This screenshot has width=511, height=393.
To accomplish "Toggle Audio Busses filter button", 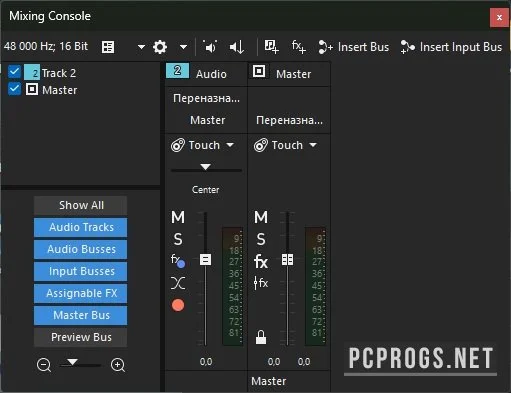I will click(80, 249).
